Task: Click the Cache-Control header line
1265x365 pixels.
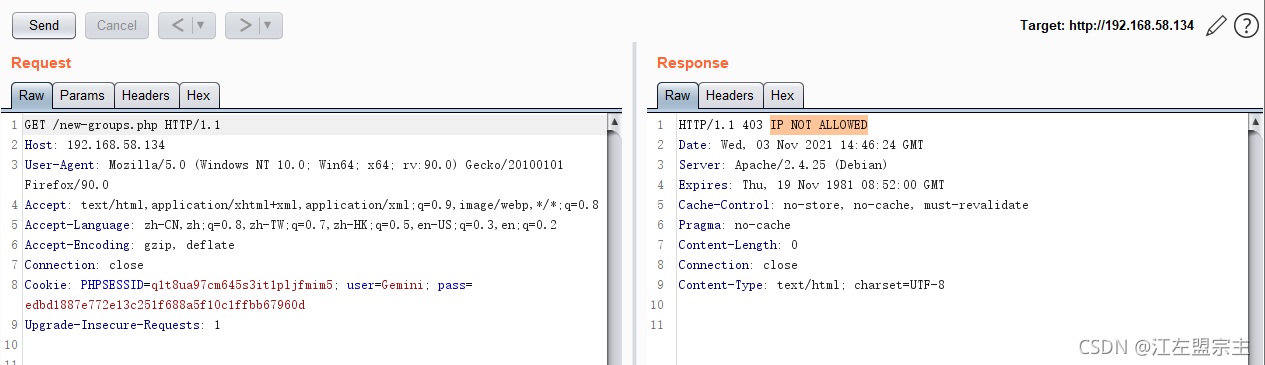Action: [853, 205]
